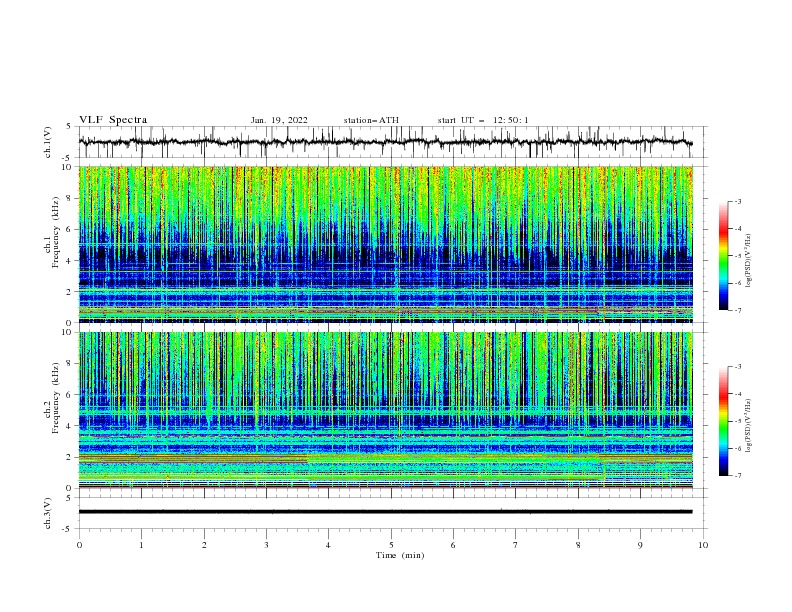Screen dimensions: 792x612
Task: Click time axis tick label "9"
Action: click(x=640, y=545)
